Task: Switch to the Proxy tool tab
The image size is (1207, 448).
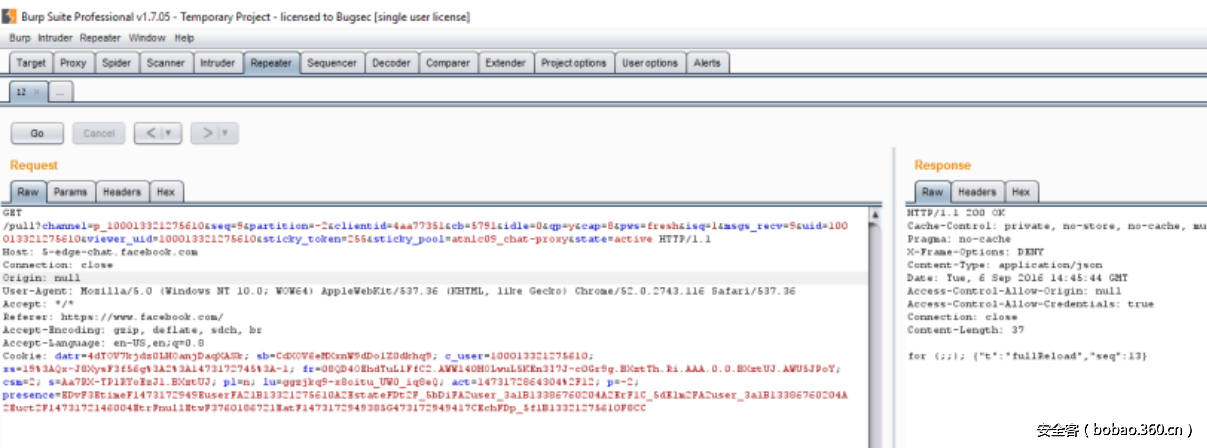Action: coord(73,63)
